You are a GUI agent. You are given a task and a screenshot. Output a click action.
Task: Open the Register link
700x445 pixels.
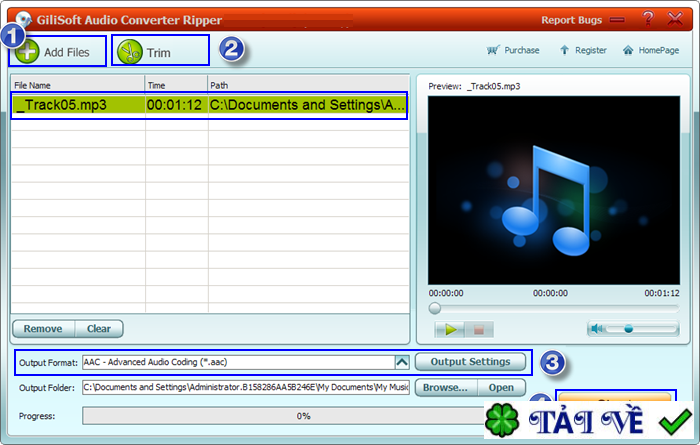click(583, 50)
